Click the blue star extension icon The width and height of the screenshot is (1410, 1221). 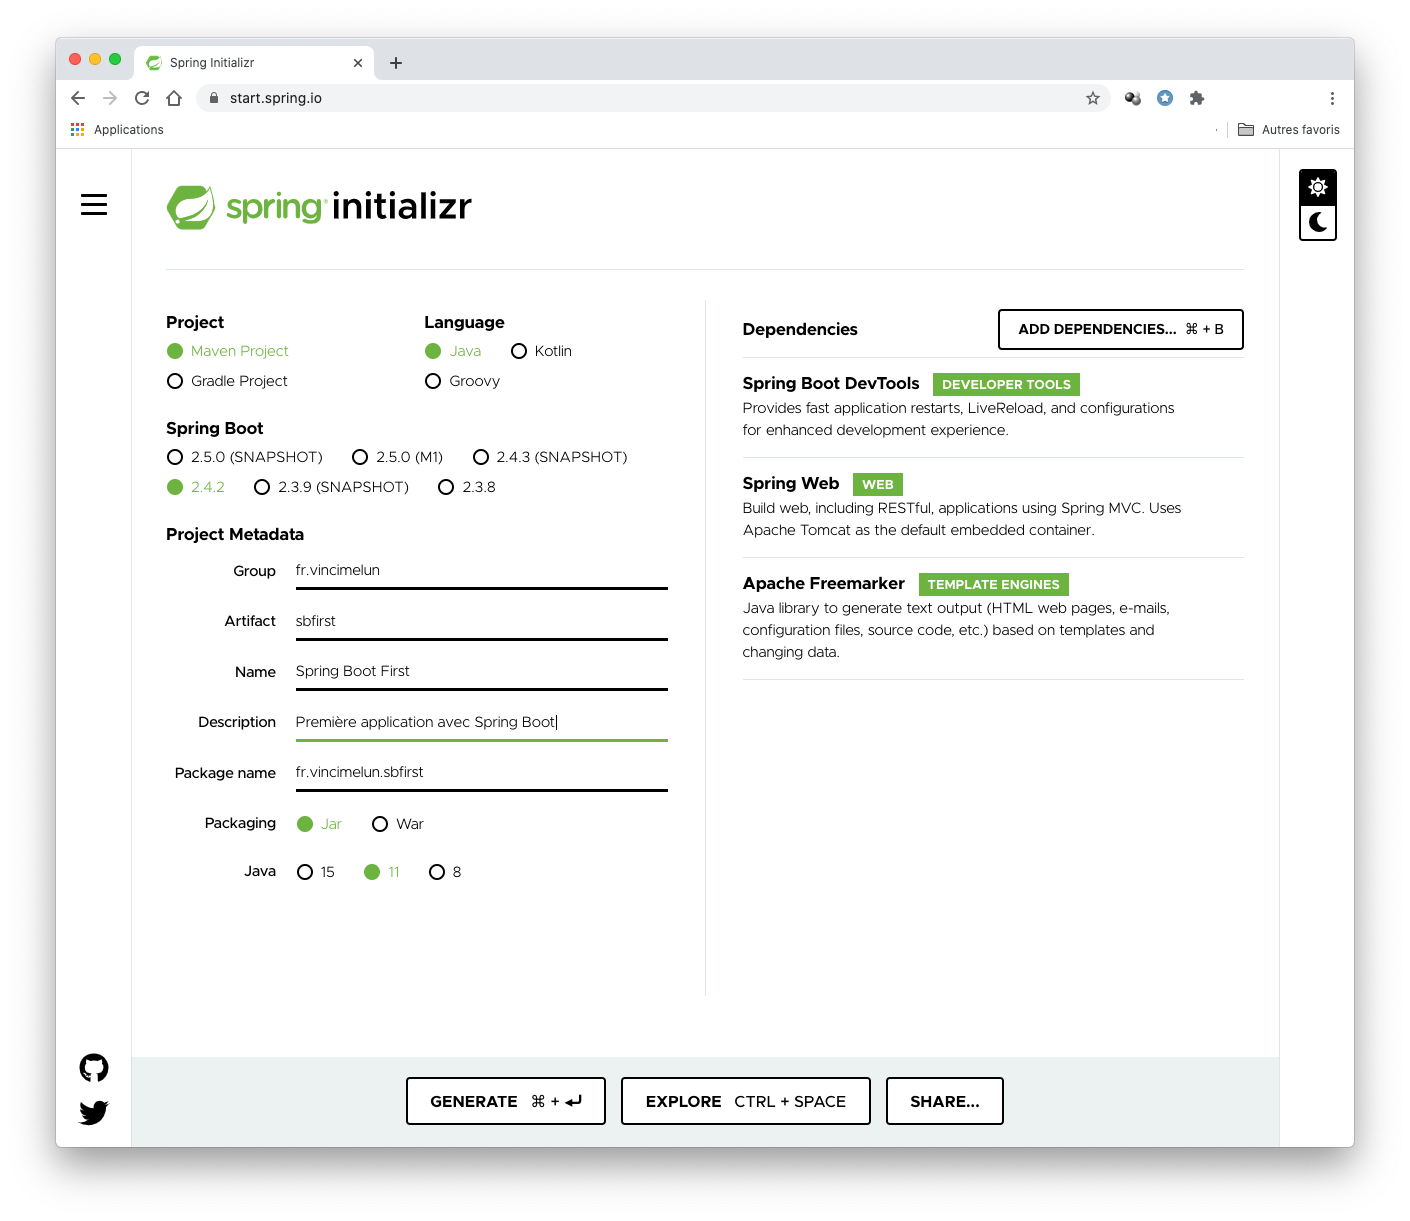[1165, 98]
